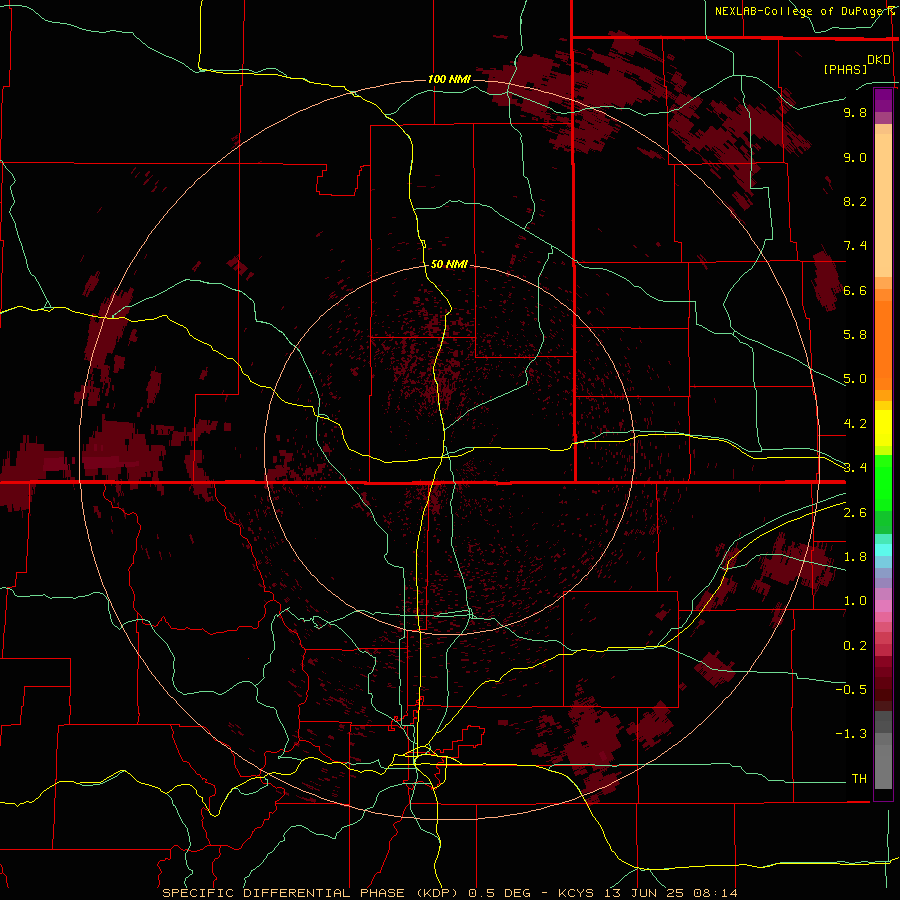Click the 1.0 legend value
This screenshot has width=900, height=900.
[855, 601]
